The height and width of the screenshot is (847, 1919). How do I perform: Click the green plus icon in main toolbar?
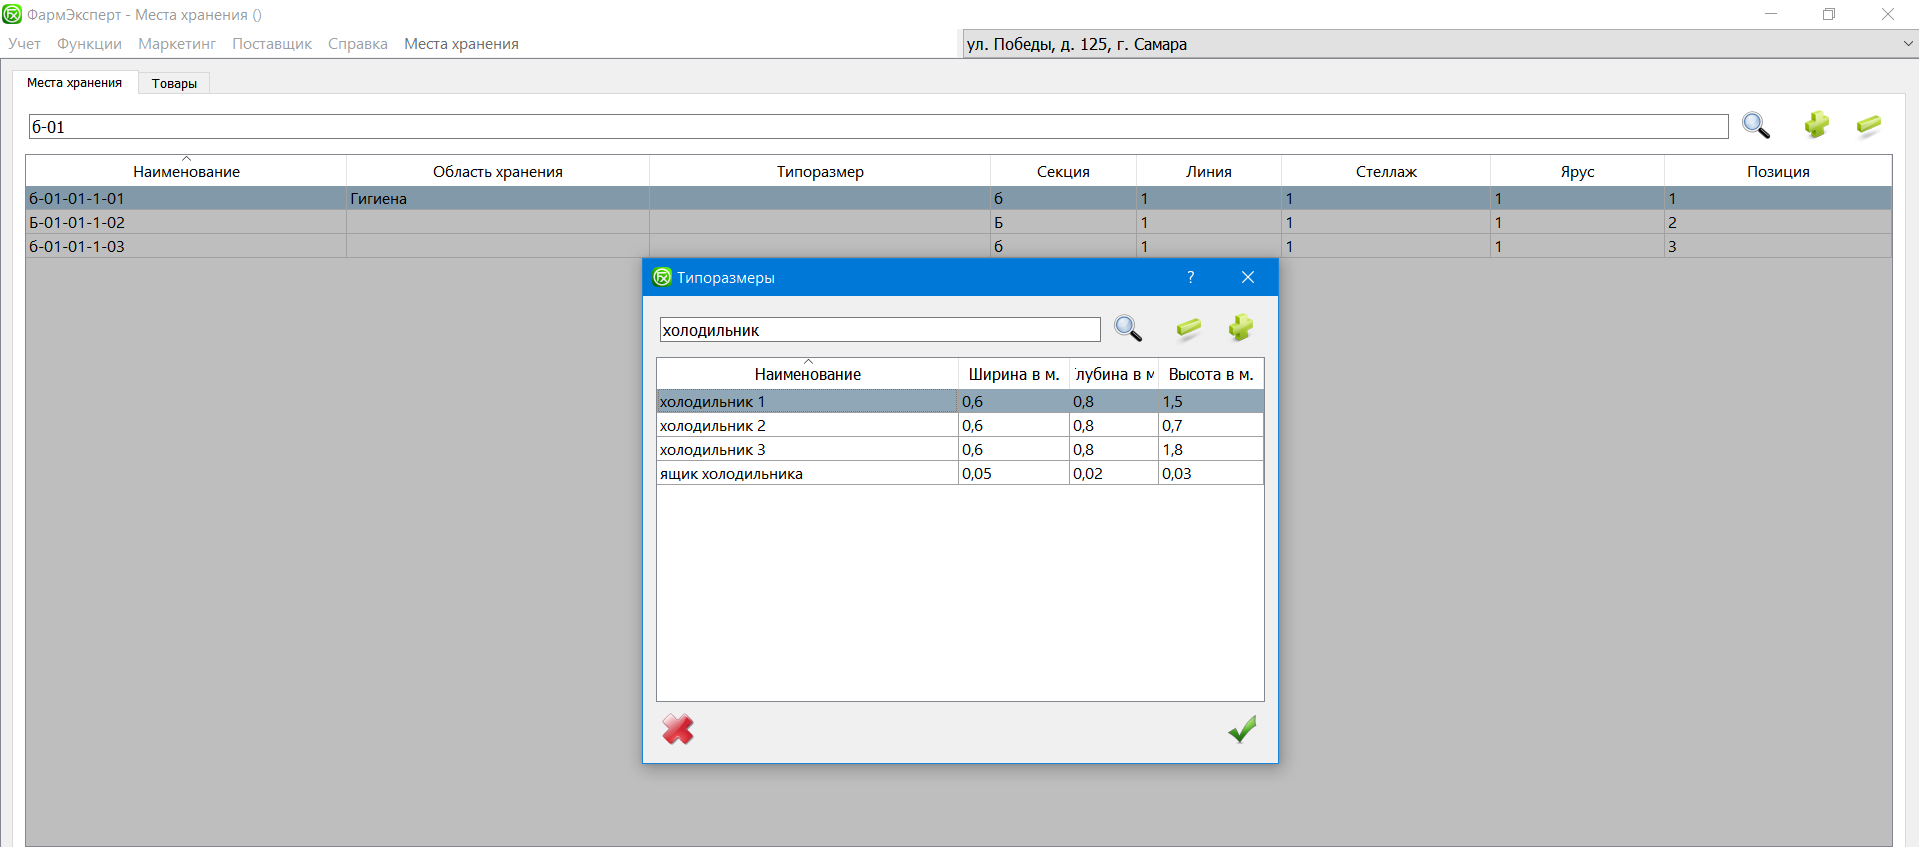pos(1816,125)
